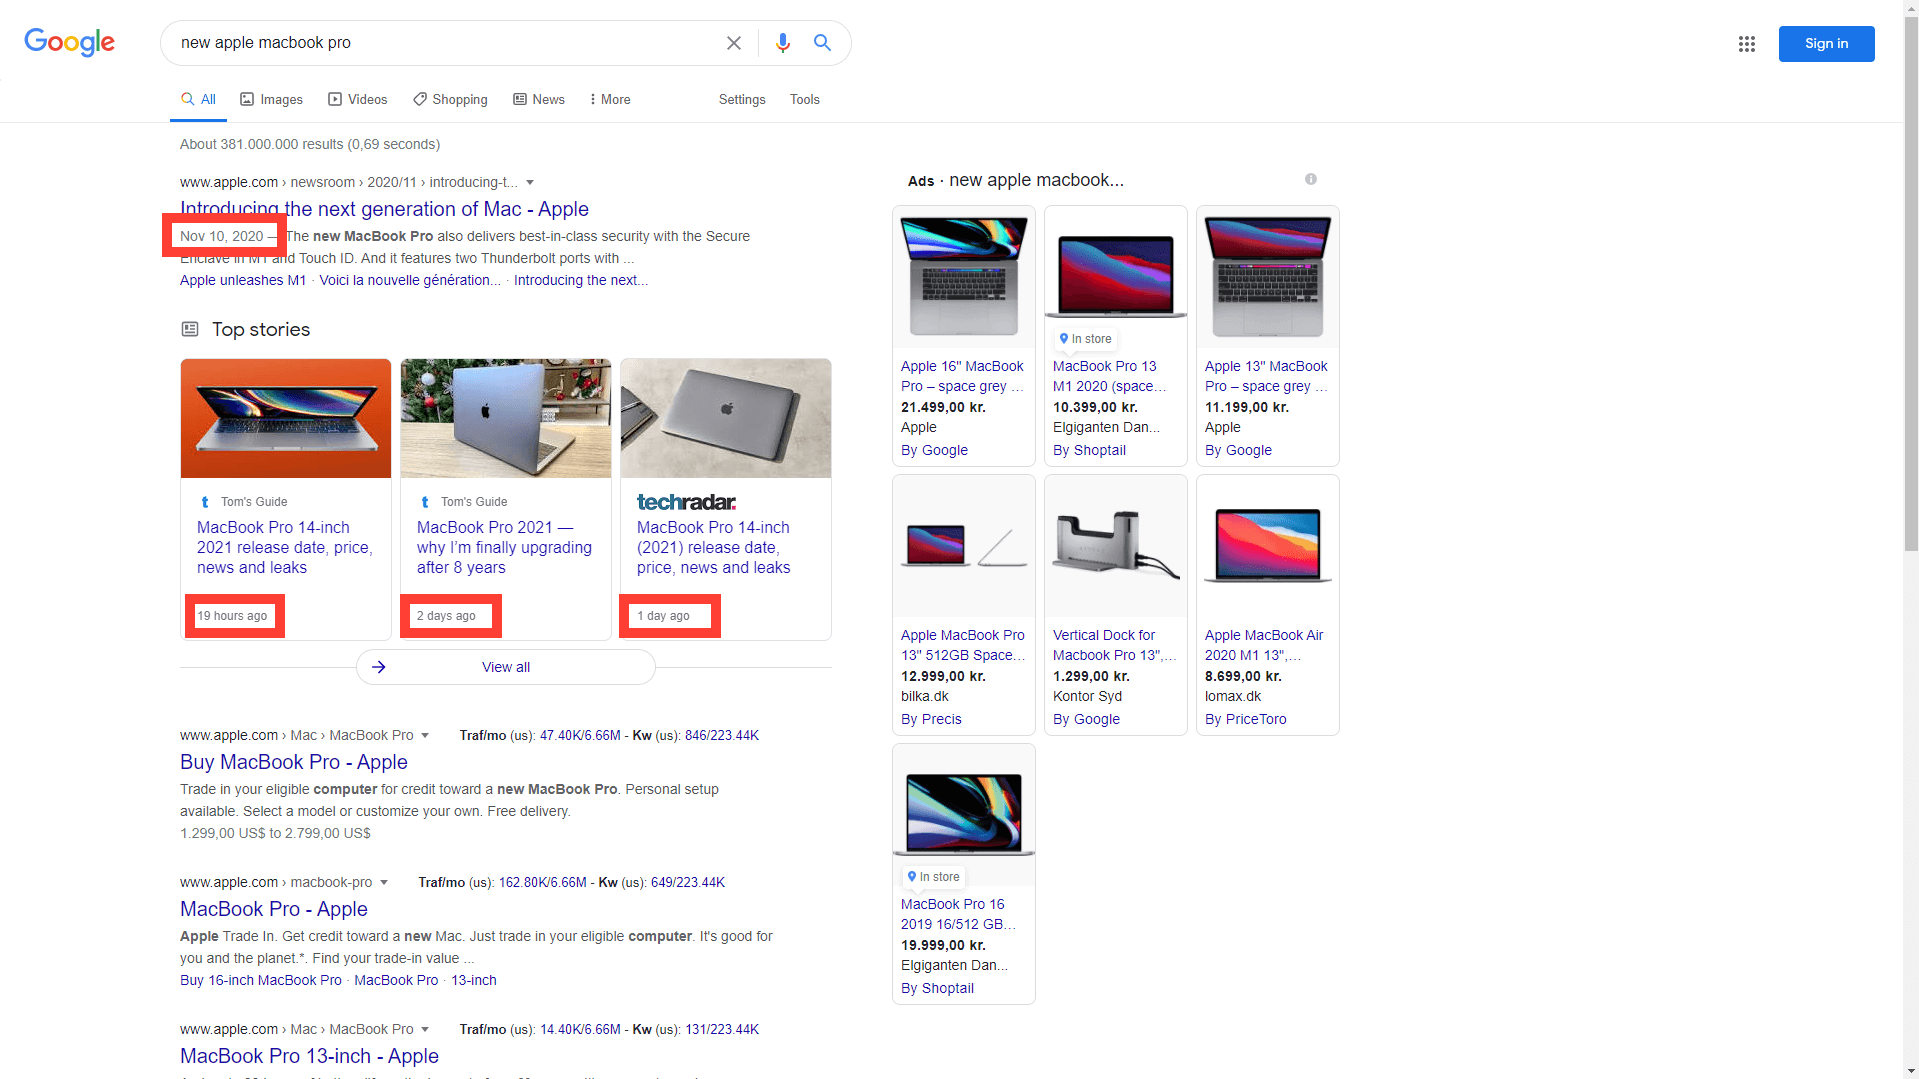Screen dimensions: 1919x1079
Task: Open the dropdown next to Buy MacBook Pro URL
Action: coord(425,735)
